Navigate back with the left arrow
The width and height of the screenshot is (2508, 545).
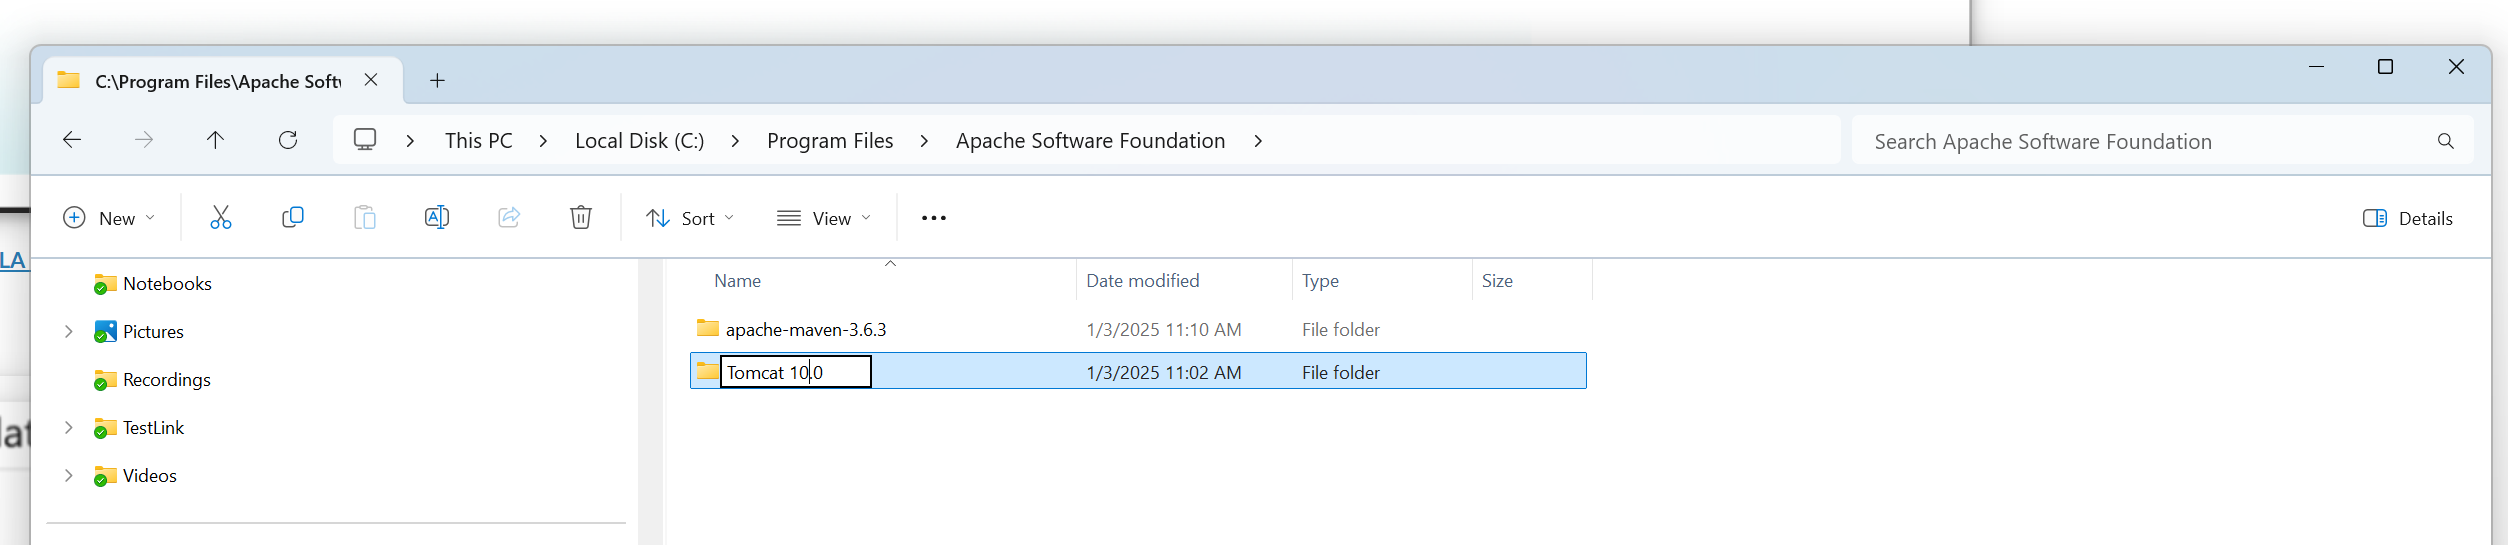(72, 141)
